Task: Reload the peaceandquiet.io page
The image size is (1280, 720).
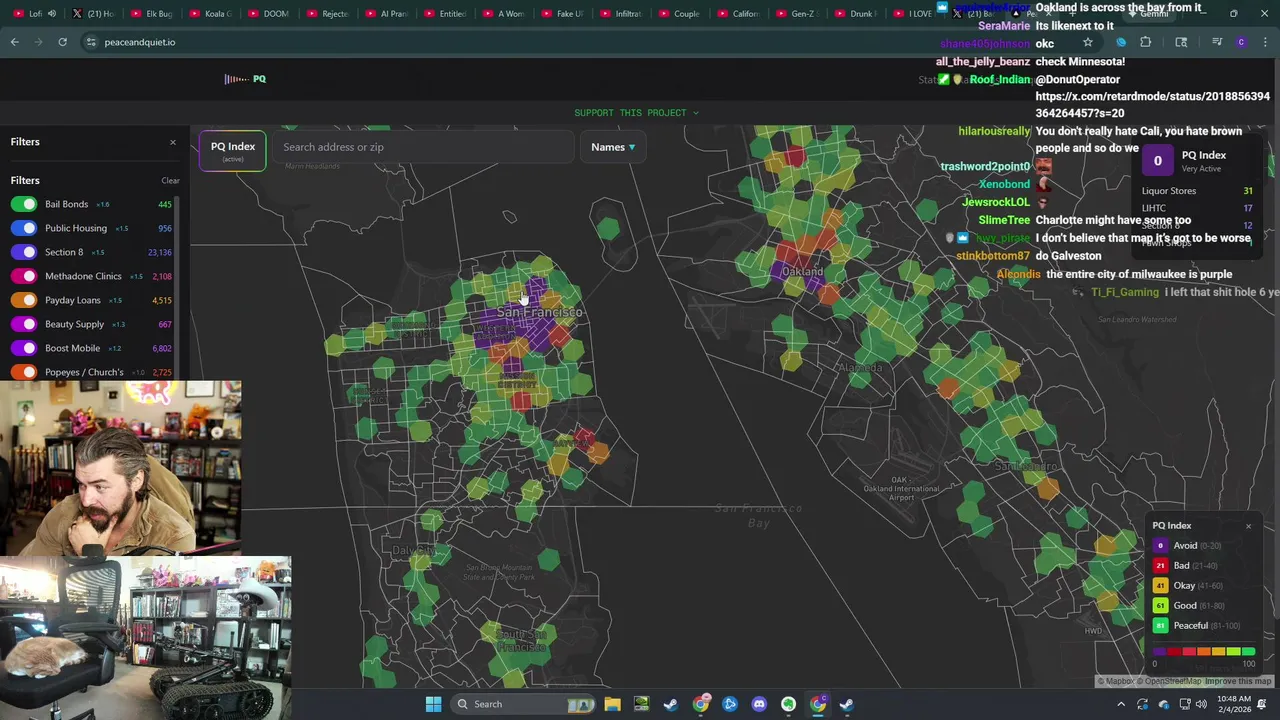Action: coord(63,42)
